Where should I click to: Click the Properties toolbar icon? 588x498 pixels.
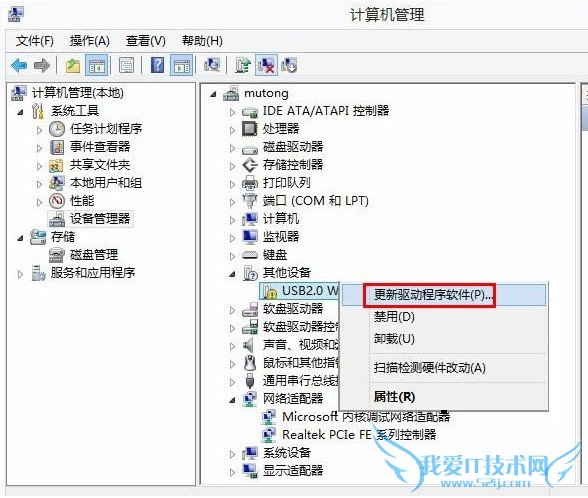127,65
